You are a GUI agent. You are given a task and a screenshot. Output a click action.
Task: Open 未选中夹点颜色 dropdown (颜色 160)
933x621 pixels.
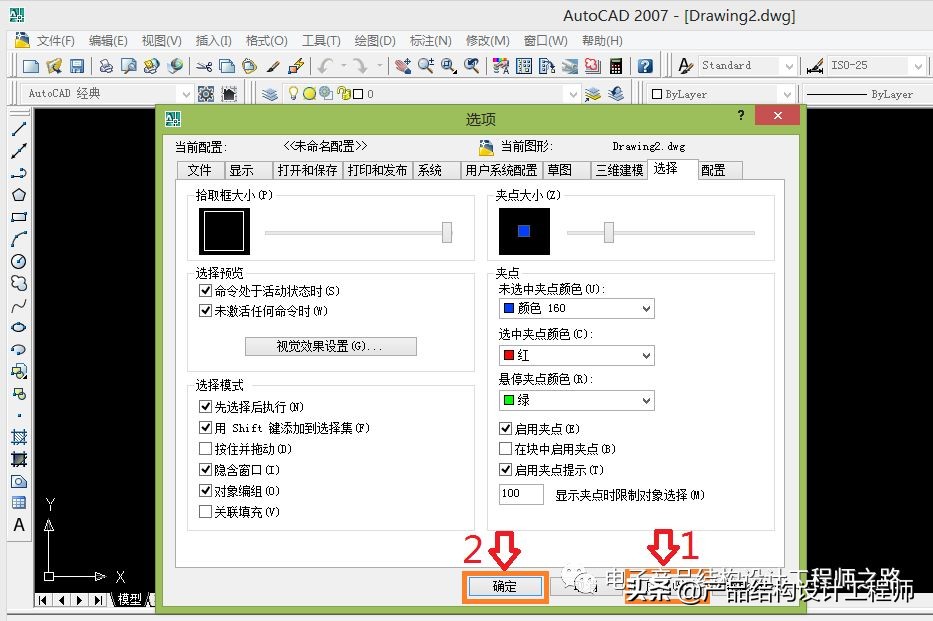577,308
